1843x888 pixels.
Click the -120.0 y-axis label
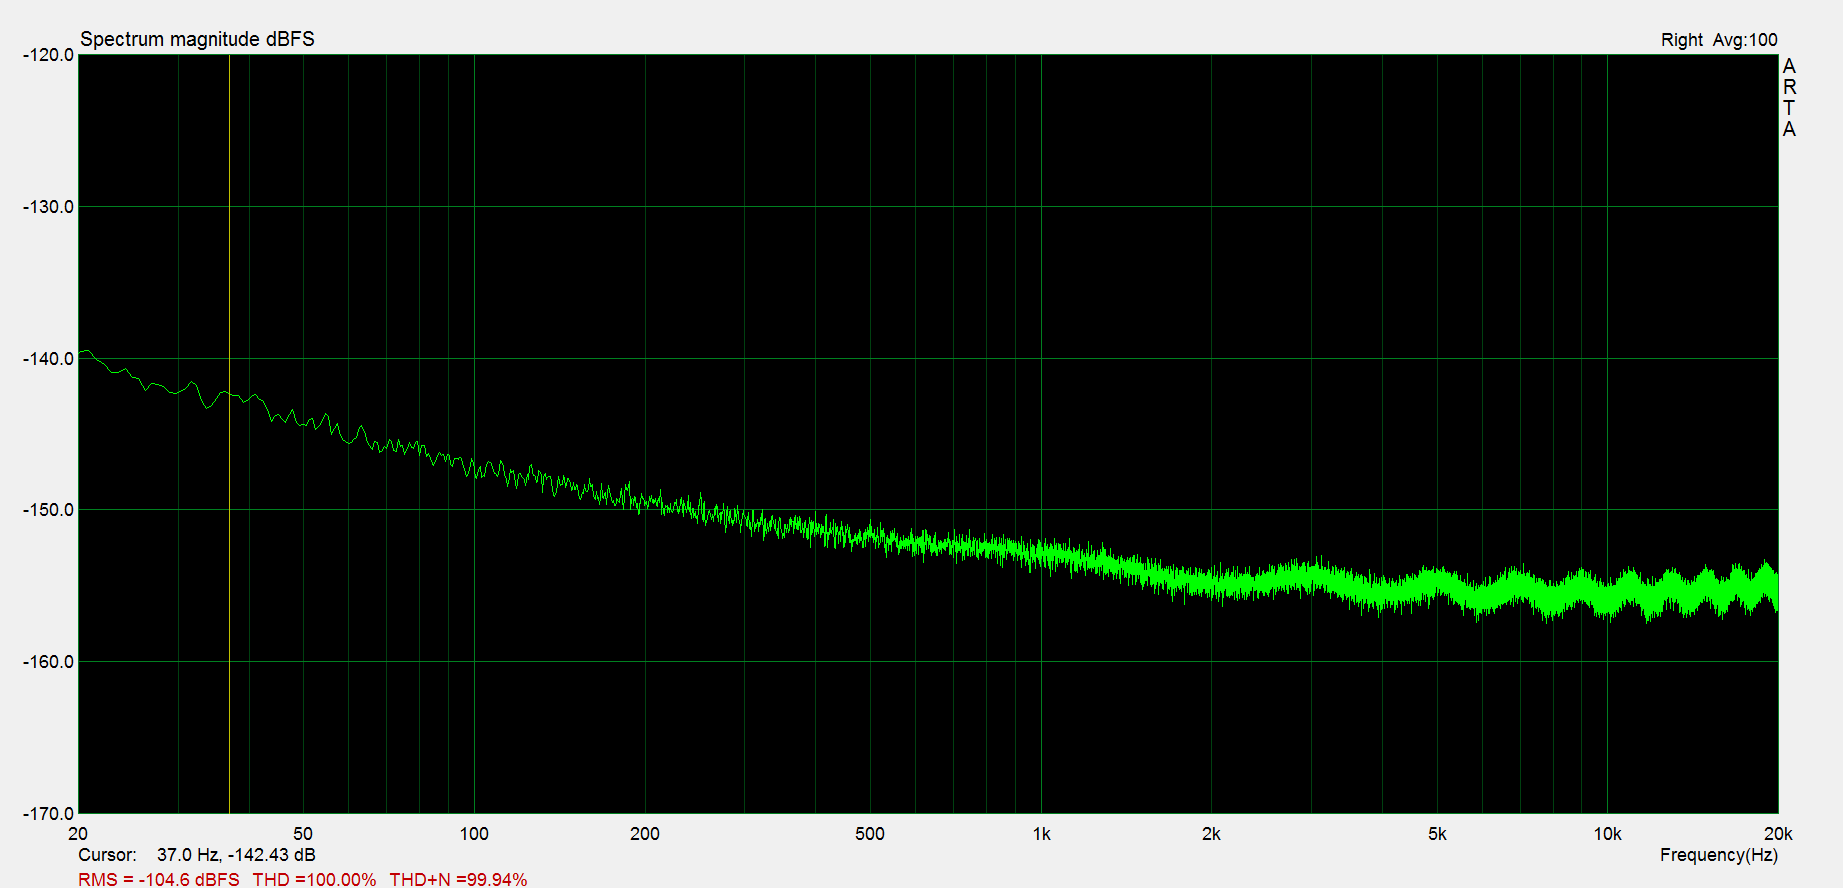pos(48,55)
